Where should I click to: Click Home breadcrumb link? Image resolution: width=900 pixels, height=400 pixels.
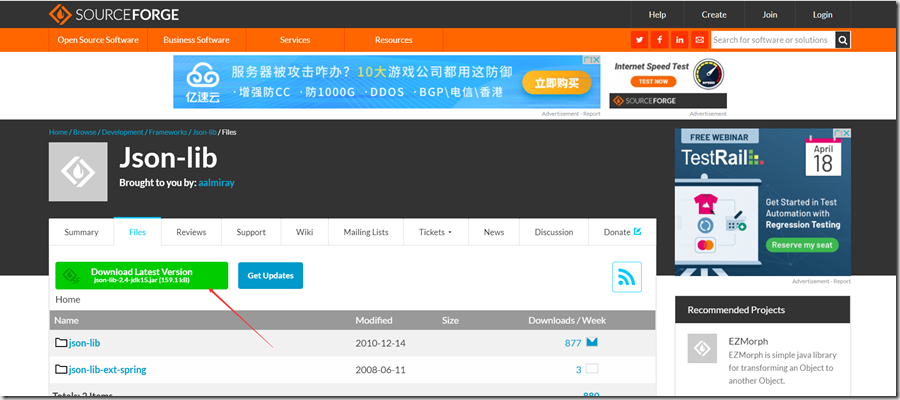point(58,132)
